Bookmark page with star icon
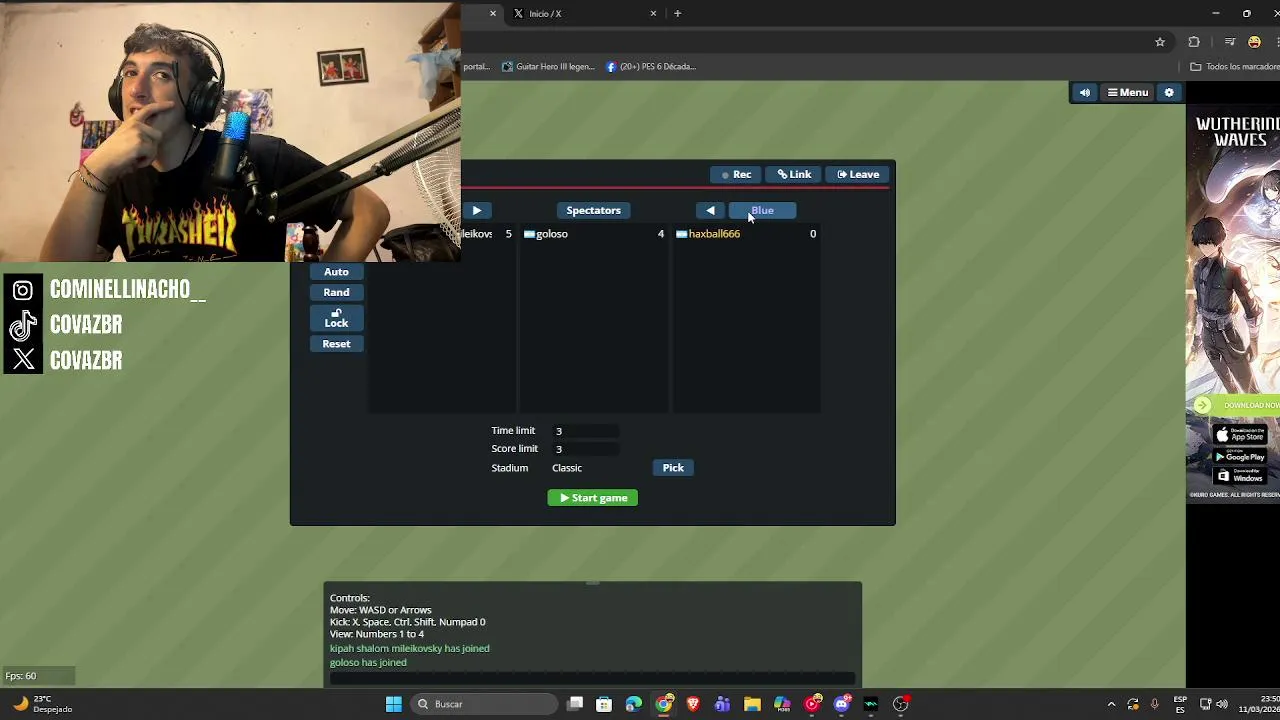This screenshot has height=720, width=1280. tap(1160, 42)
